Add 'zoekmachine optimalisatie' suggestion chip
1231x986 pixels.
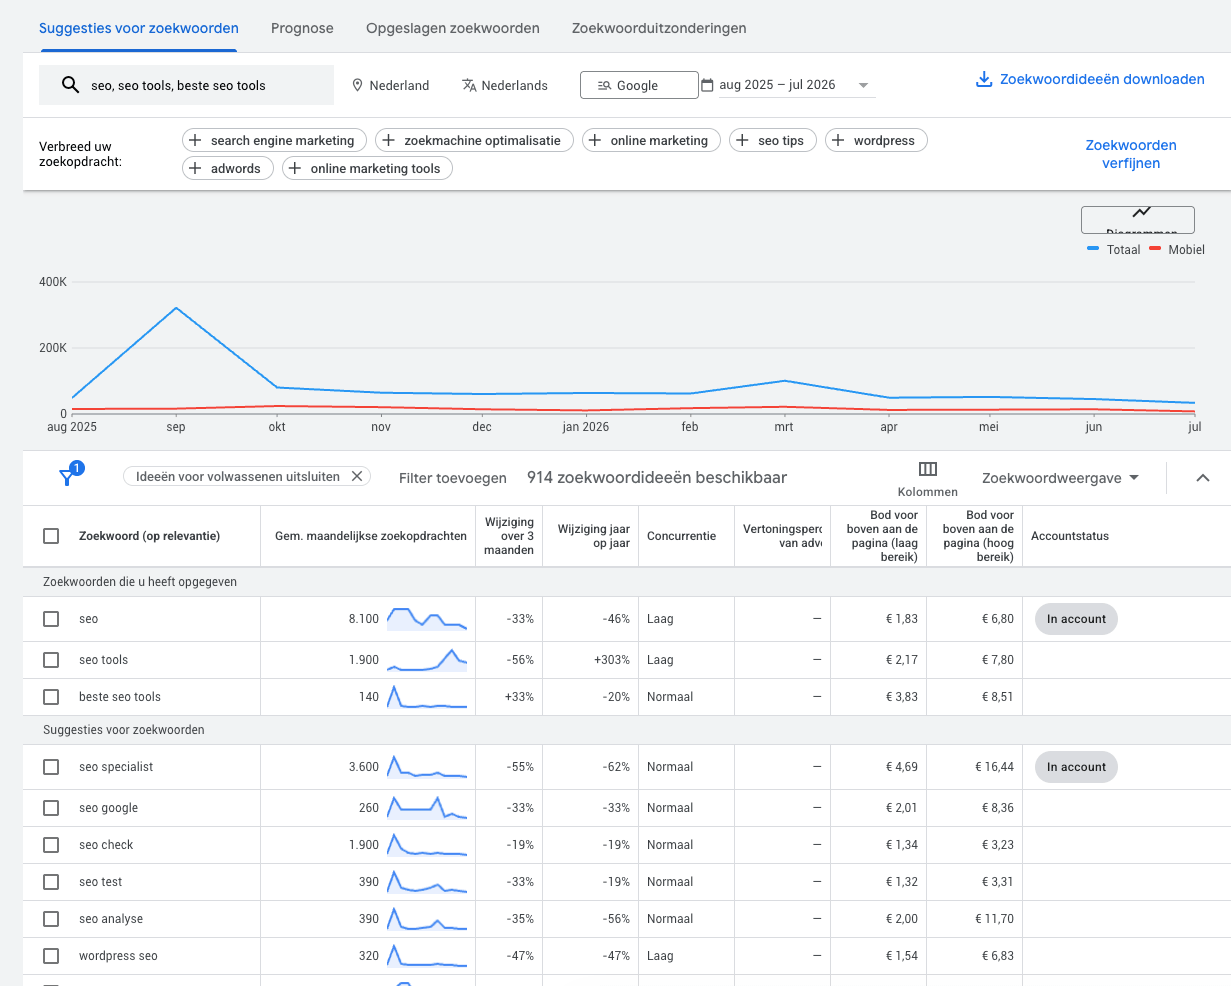(474, 141)
